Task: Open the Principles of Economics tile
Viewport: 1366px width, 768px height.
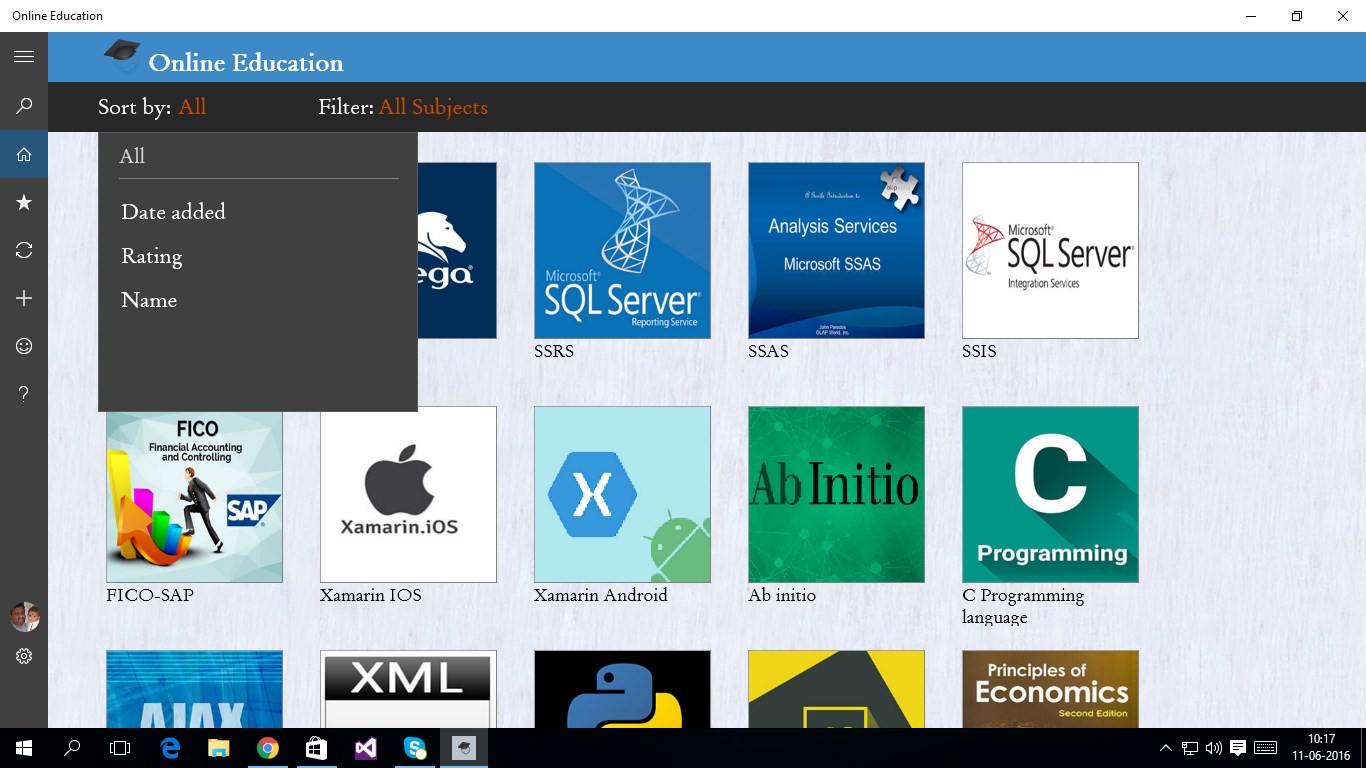Action: coord(1050,689)
